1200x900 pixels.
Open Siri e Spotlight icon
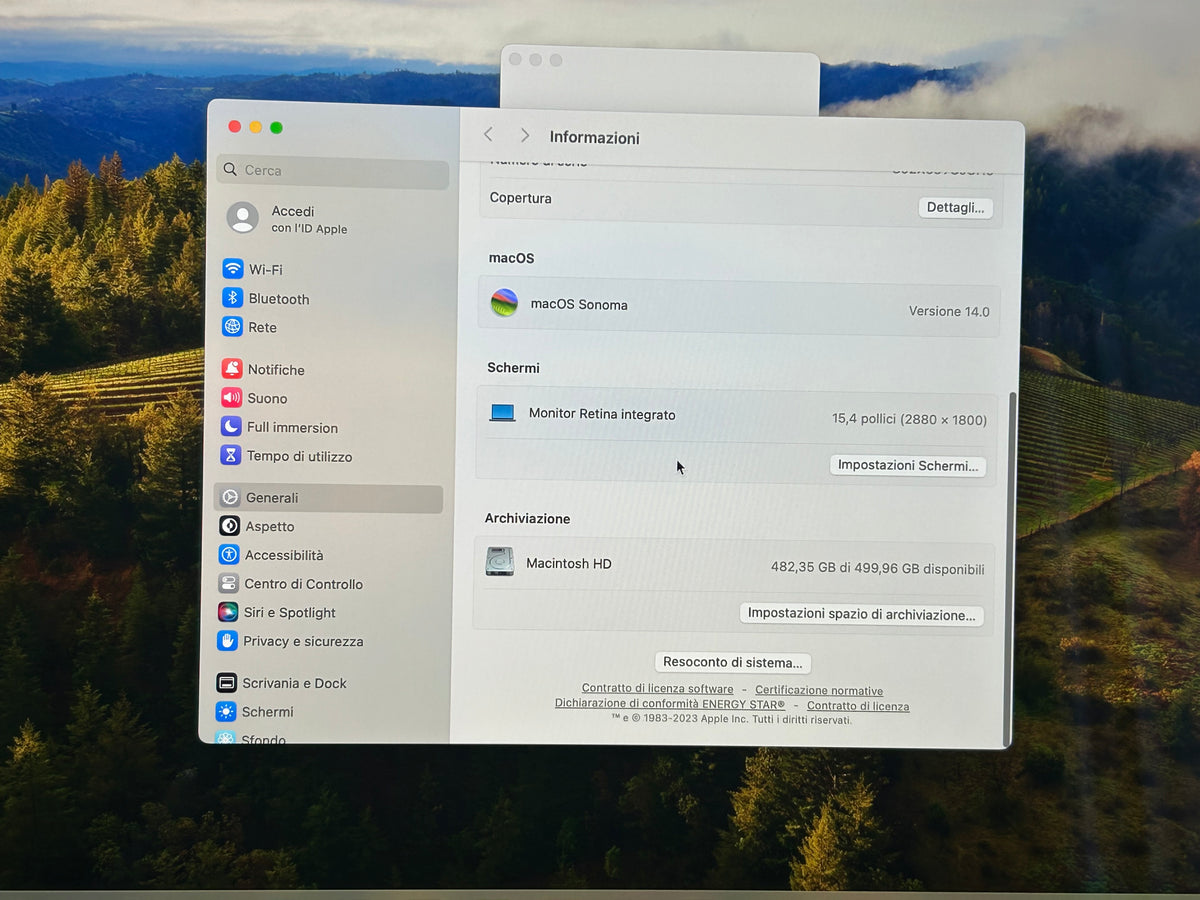point(228,612)
